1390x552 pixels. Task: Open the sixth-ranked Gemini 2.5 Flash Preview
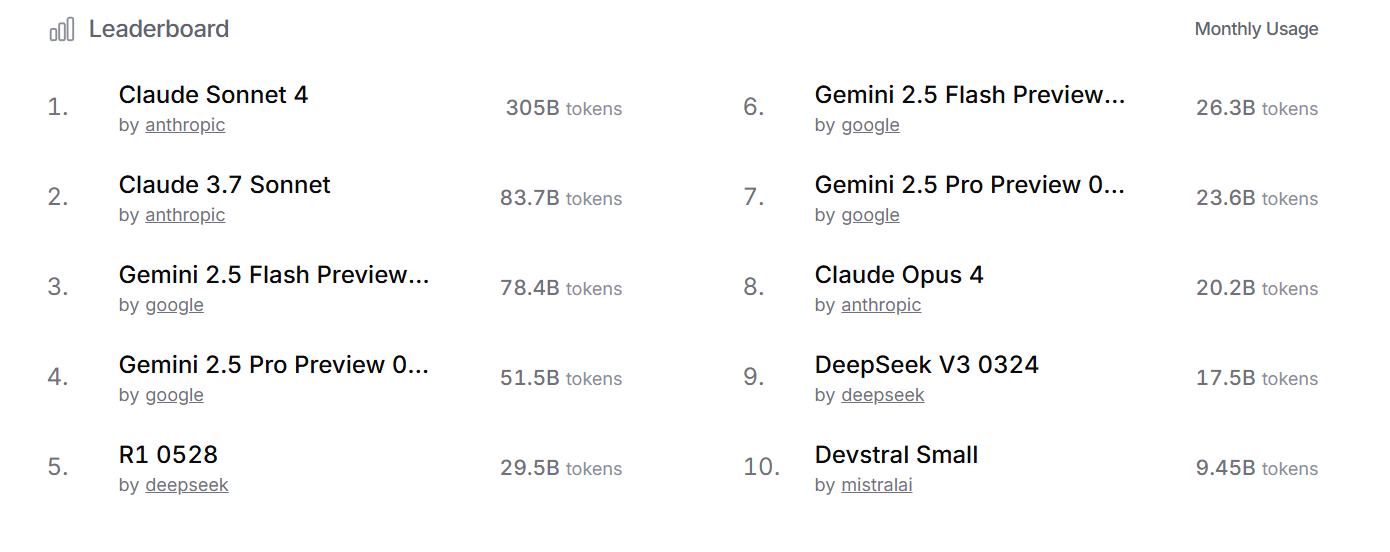coord(970,95)
